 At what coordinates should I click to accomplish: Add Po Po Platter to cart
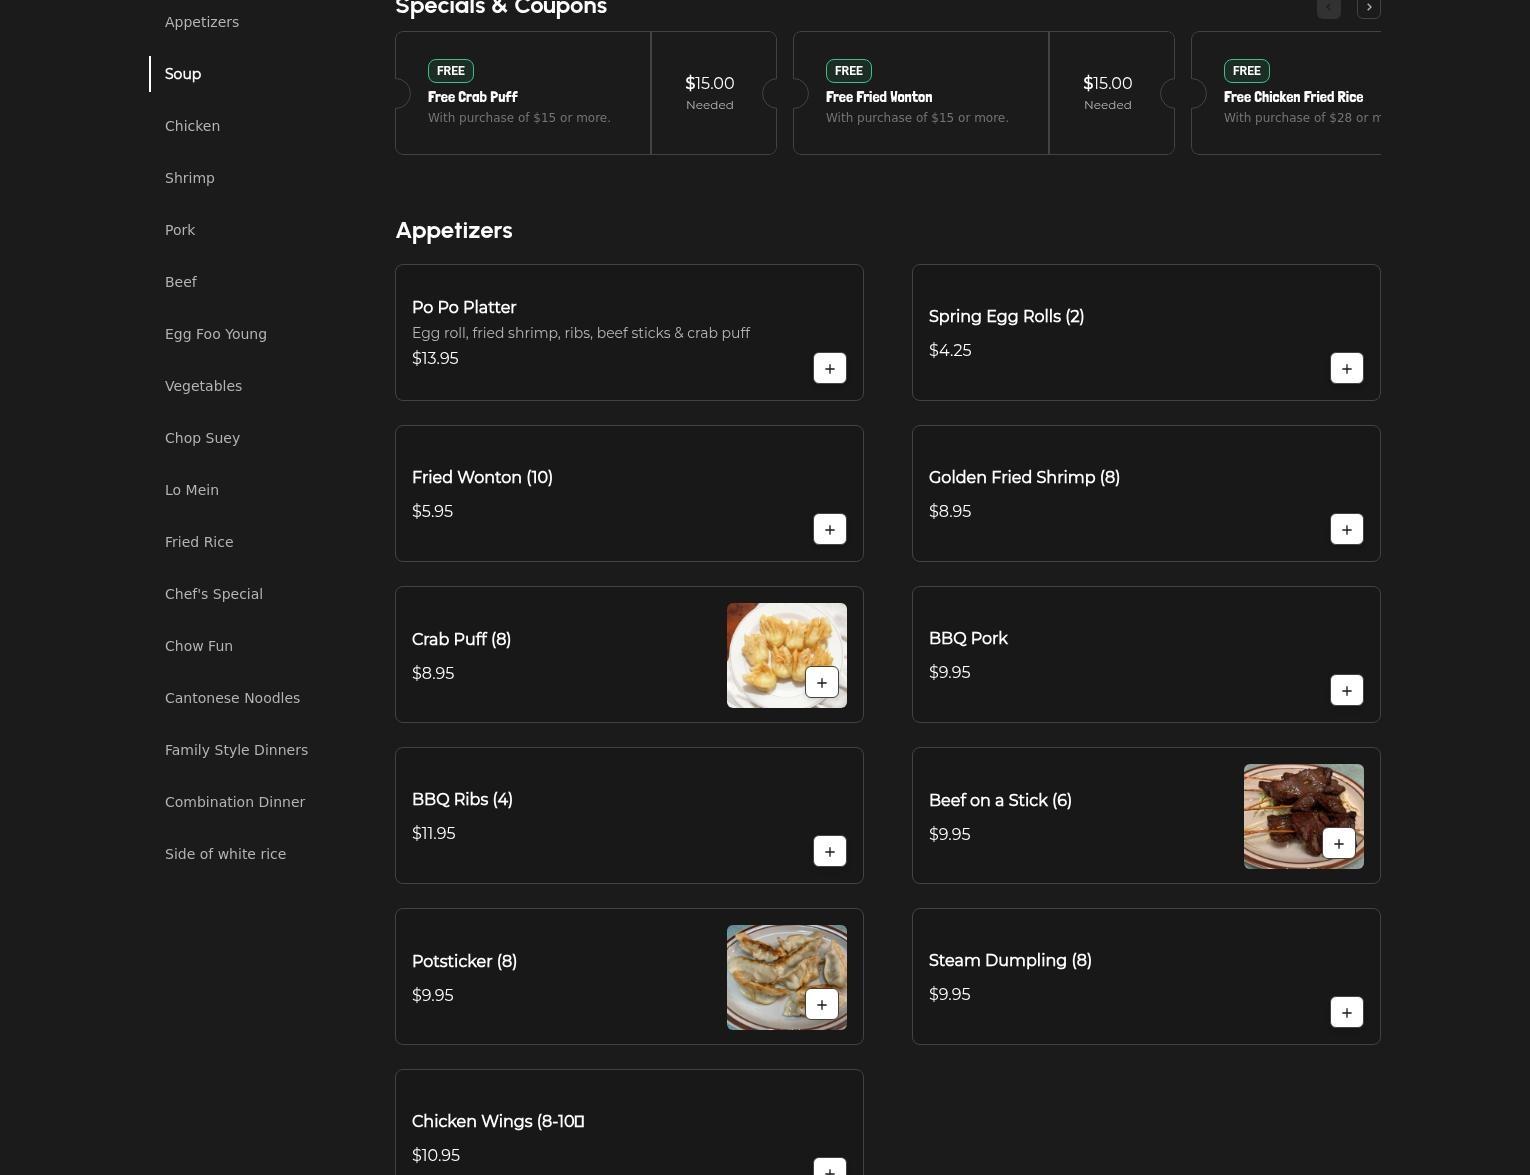(x=829, y=368)
